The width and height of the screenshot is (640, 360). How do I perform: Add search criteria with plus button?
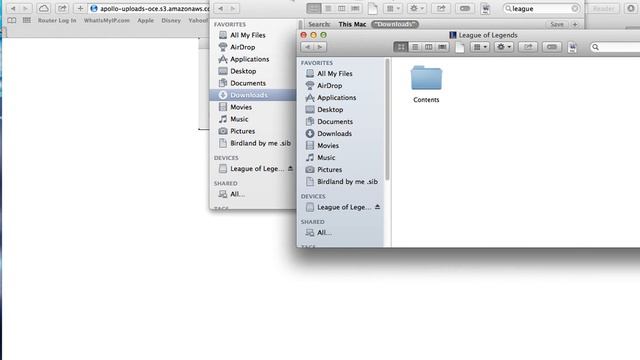[x=575, y=24]
